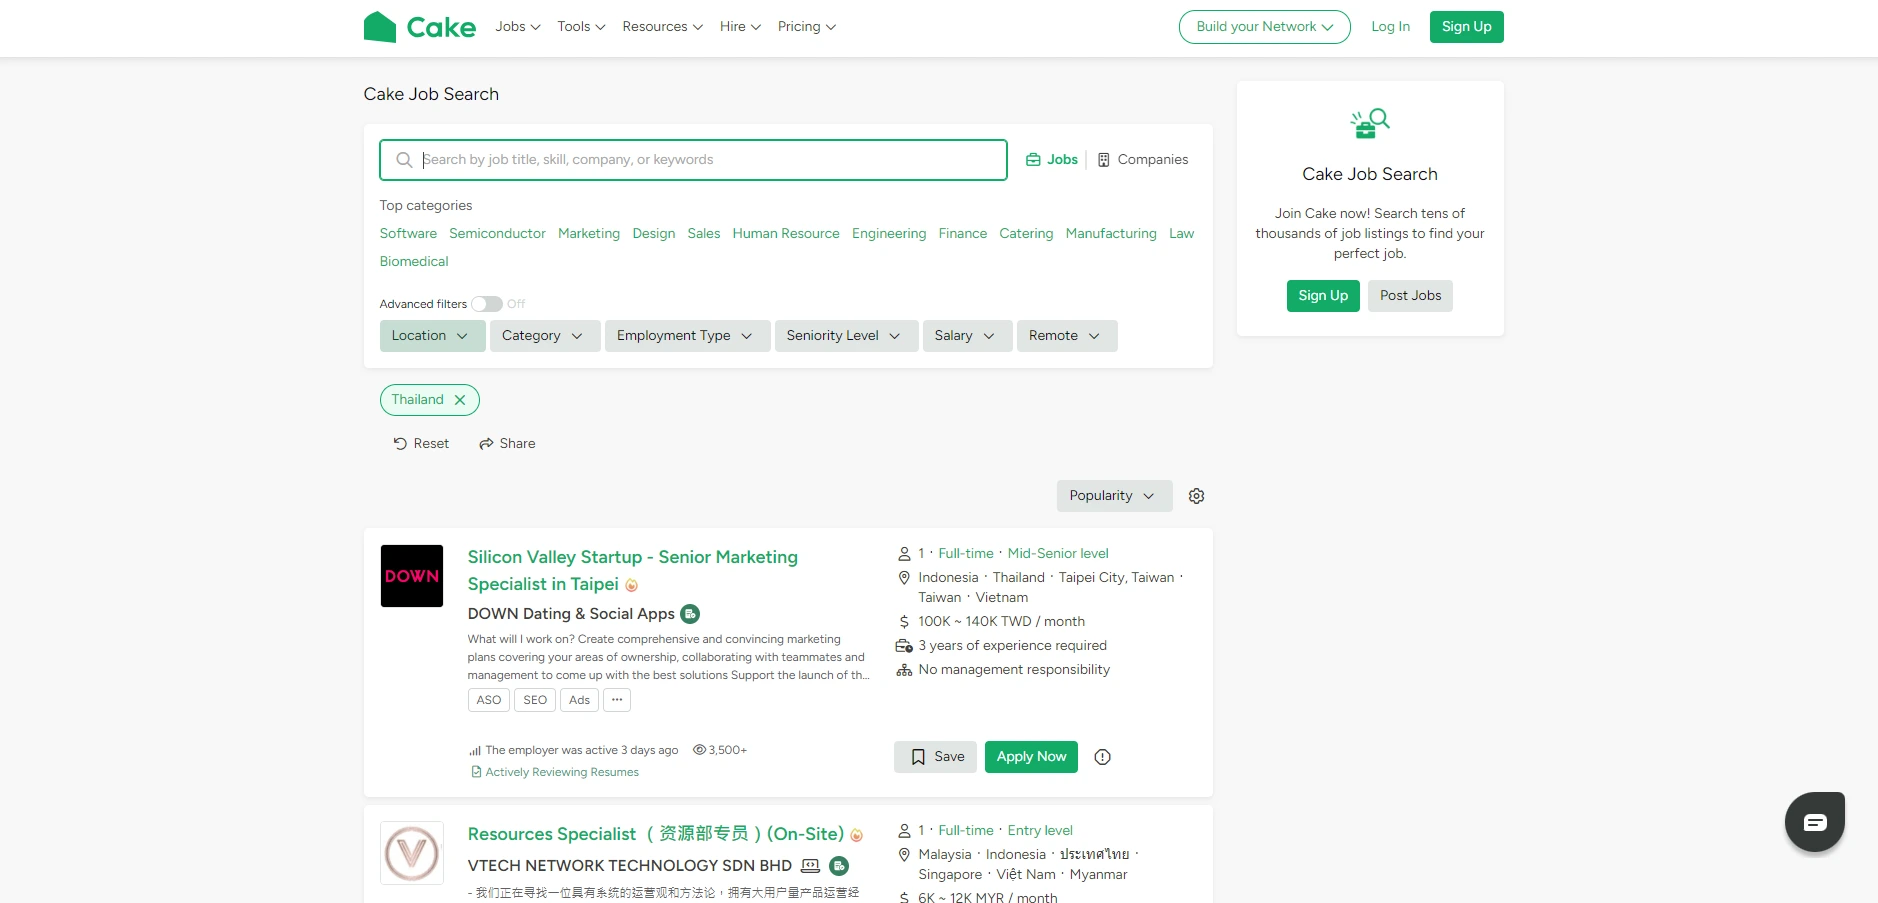Select the Design category
This screenshot has height=903, width=1878.
pyautogui.click(x=654, y=233)
